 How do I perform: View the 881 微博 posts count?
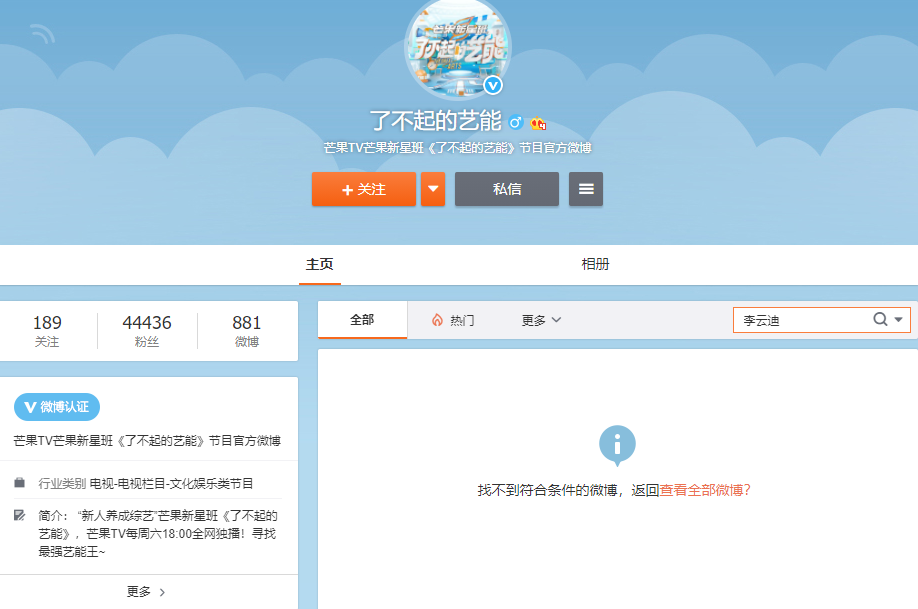(x=246, y=331)
